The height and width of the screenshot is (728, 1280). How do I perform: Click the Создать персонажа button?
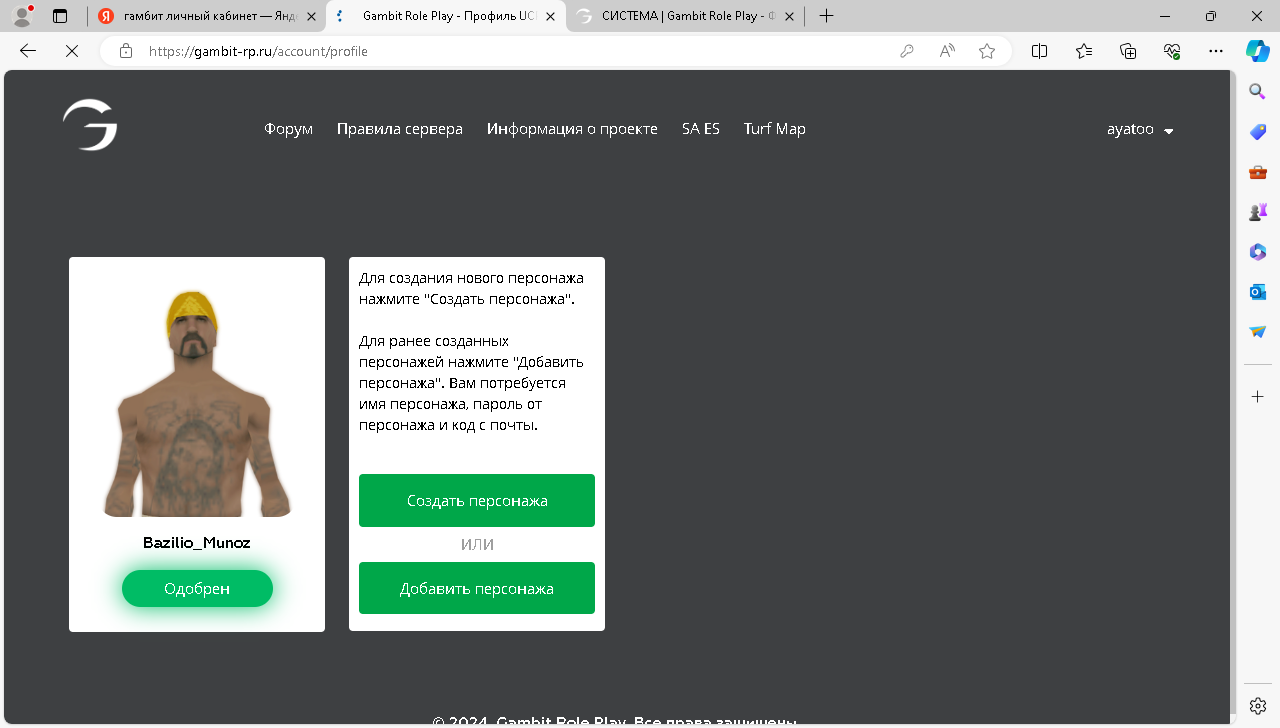[477, 500]
